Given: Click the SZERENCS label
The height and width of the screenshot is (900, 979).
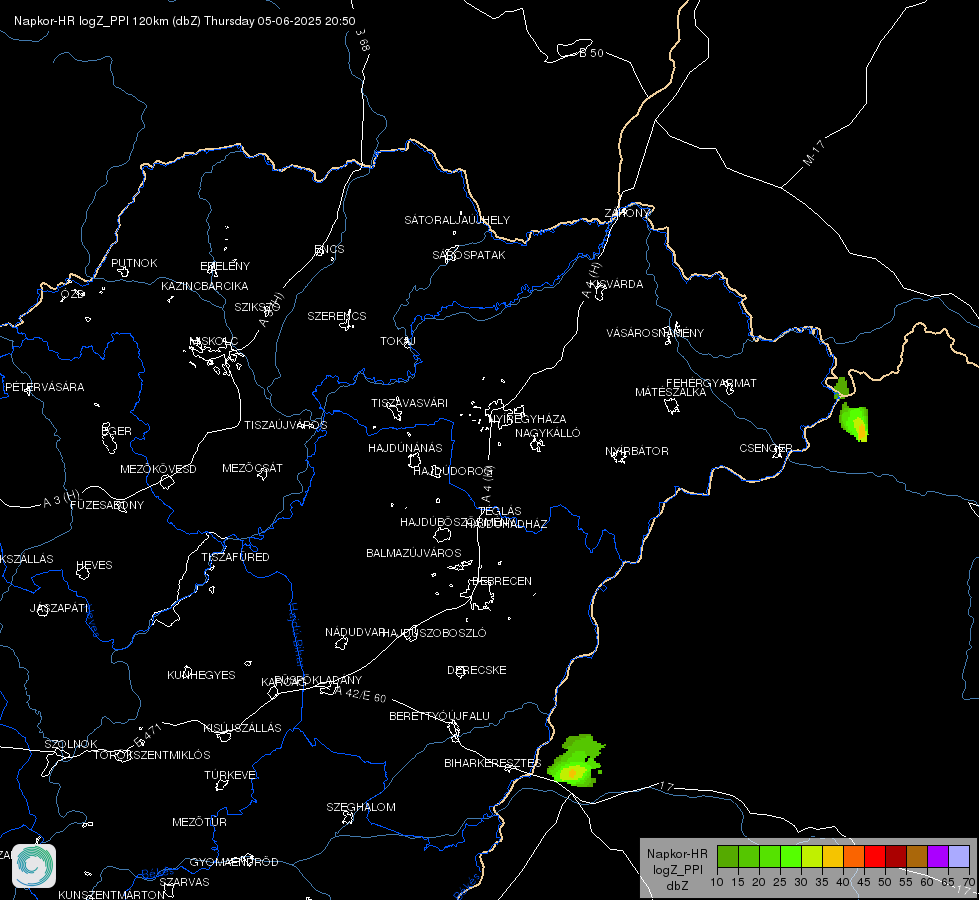Looking at the screenshot, I should 337,316.
